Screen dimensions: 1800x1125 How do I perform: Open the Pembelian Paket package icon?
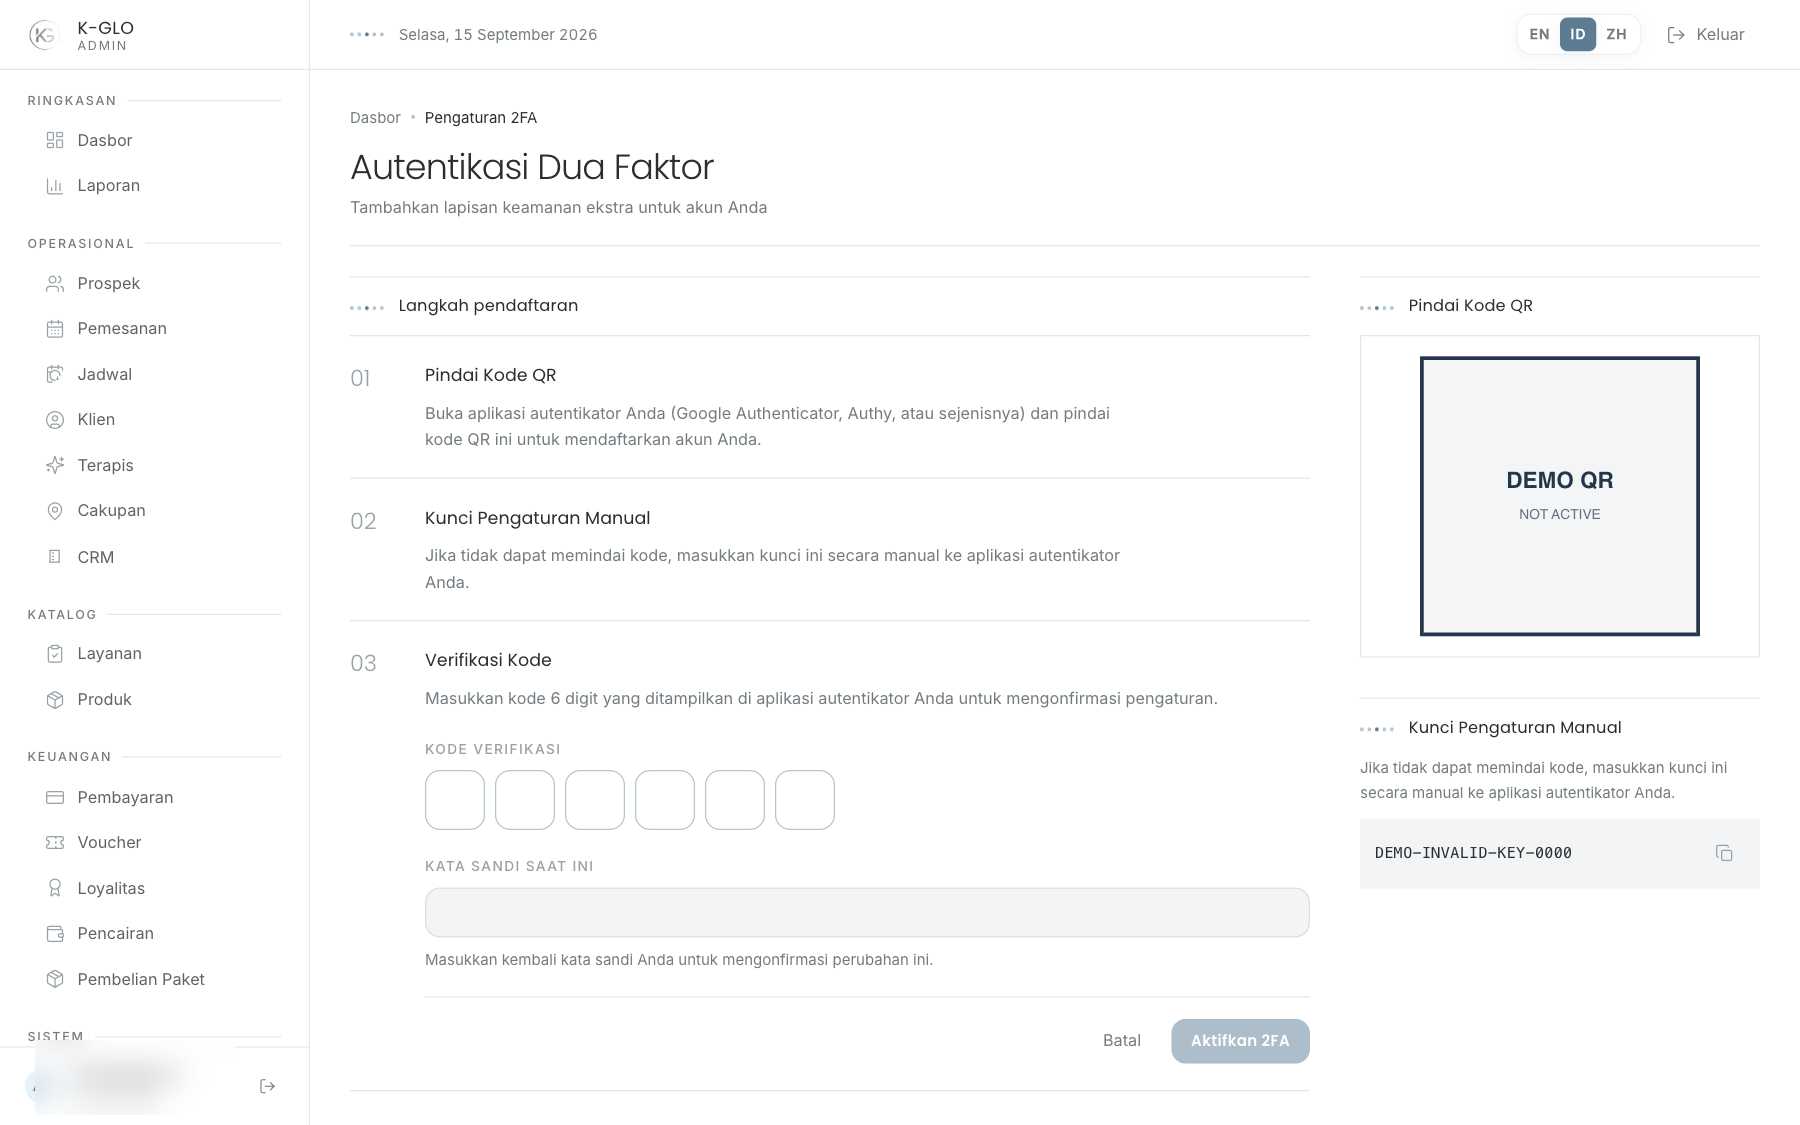tap(55, 980)
